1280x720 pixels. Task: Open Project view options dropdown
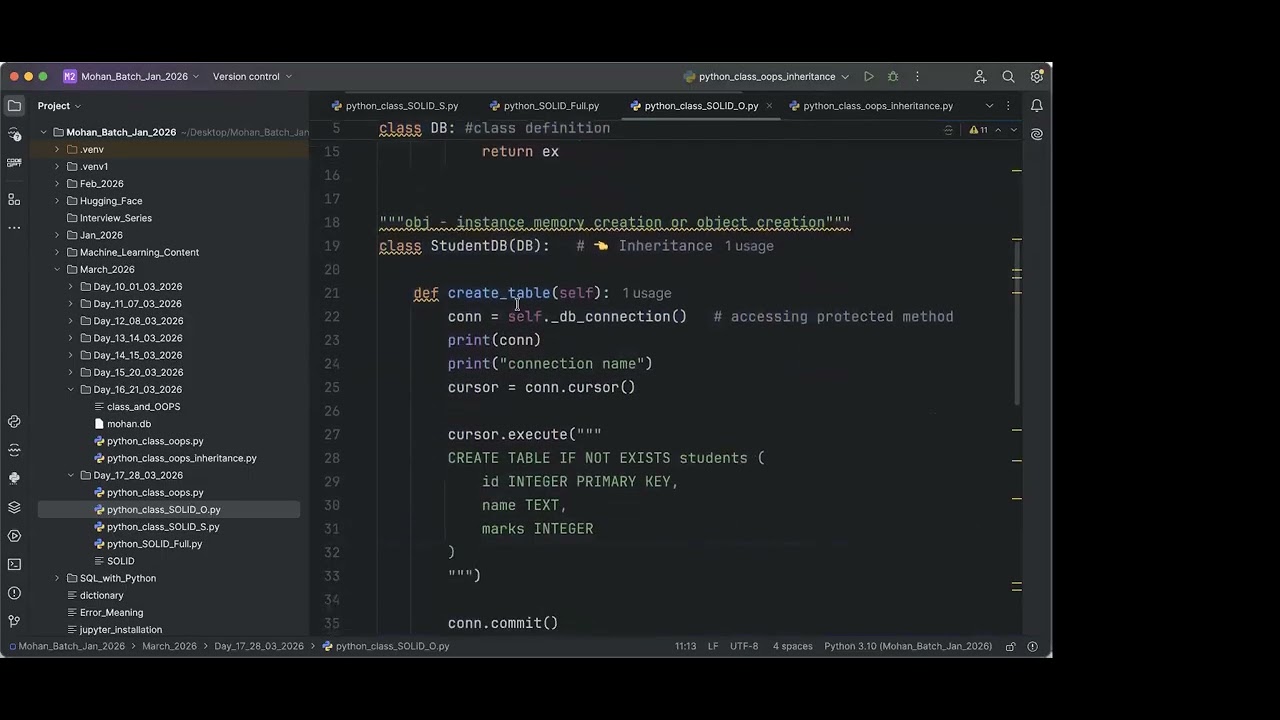59,106
